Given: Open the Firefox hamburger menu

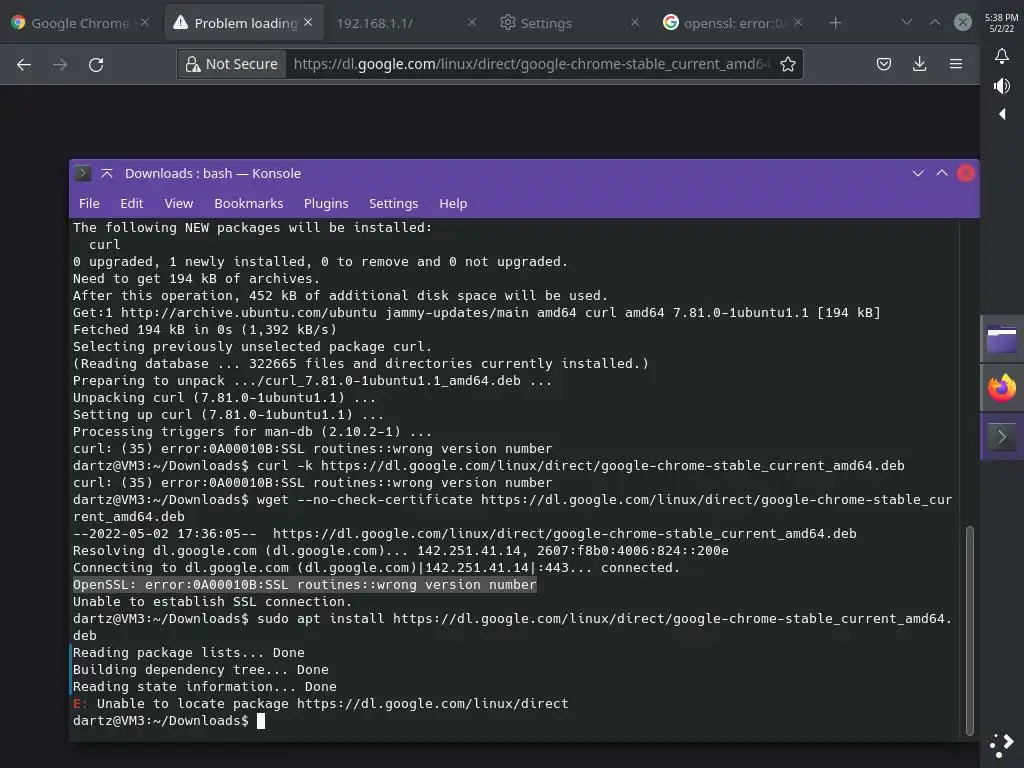Looking at the screenshot, I should [955, 64].
